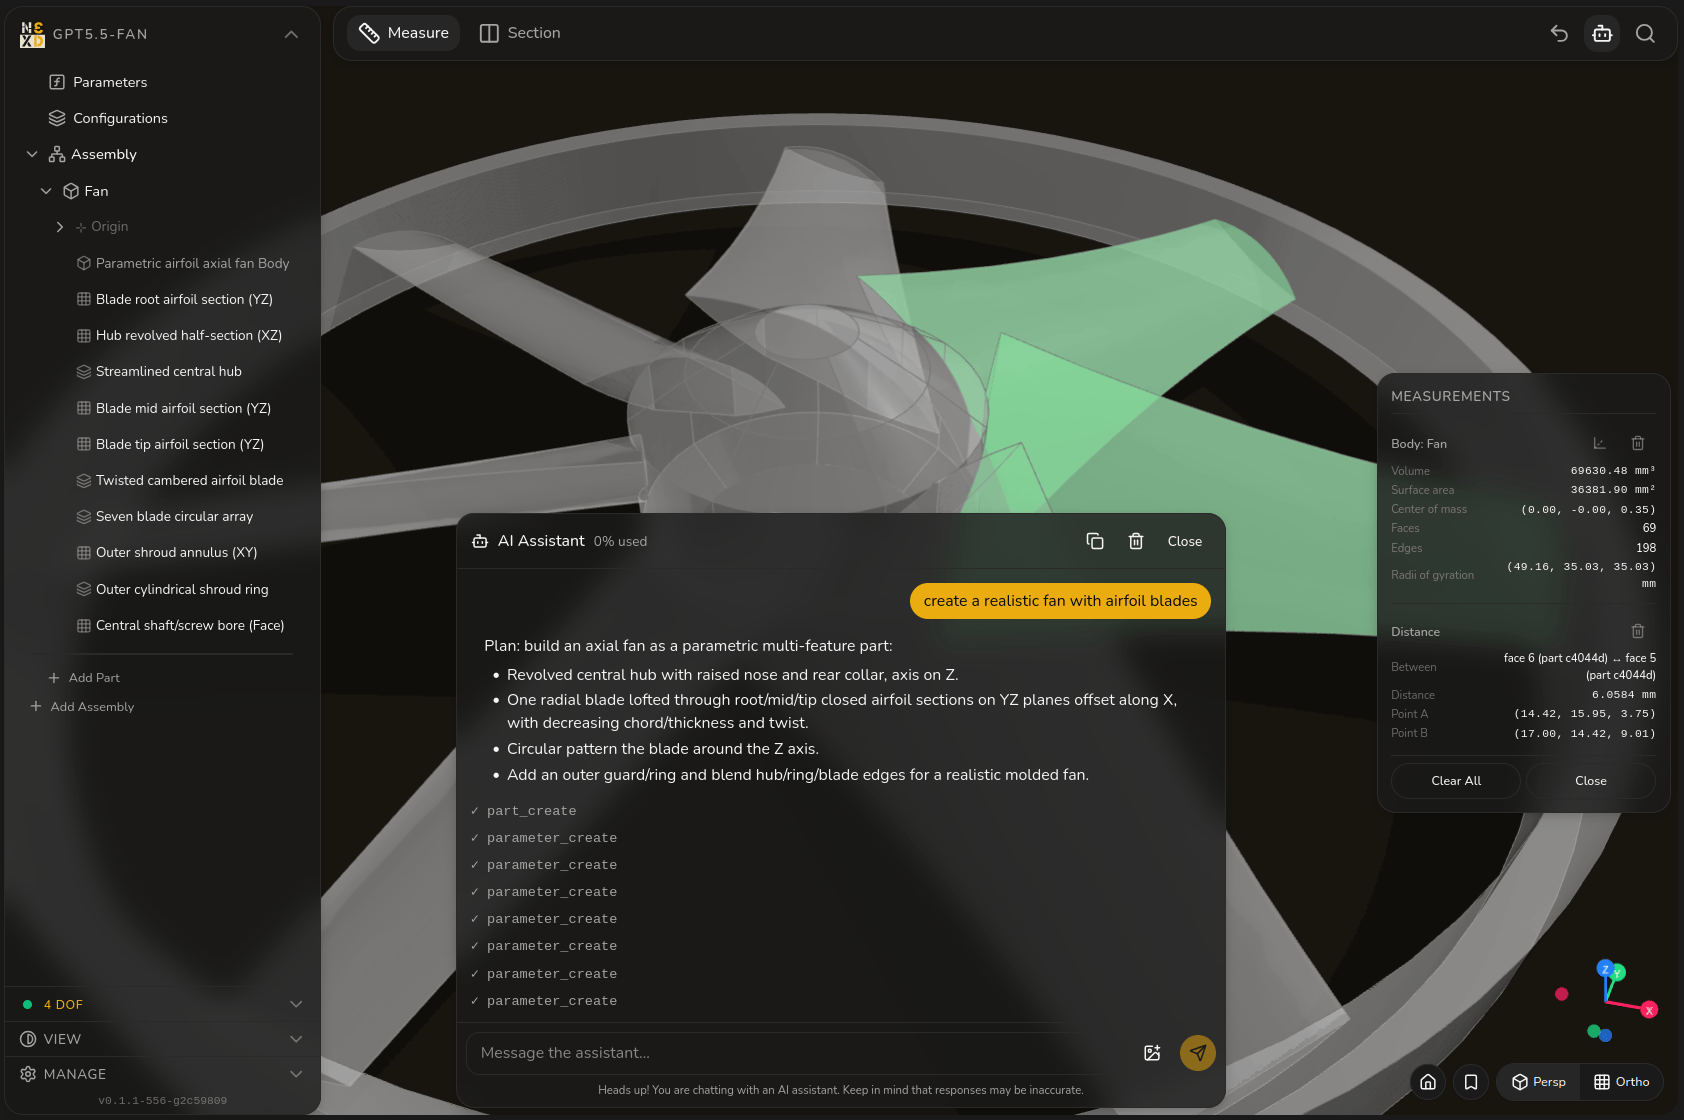The width and height of the screenshot is (1684, 1120).
Task: Click Clear All measurements
Action: pyautogui.click(x=1456, y=781)
